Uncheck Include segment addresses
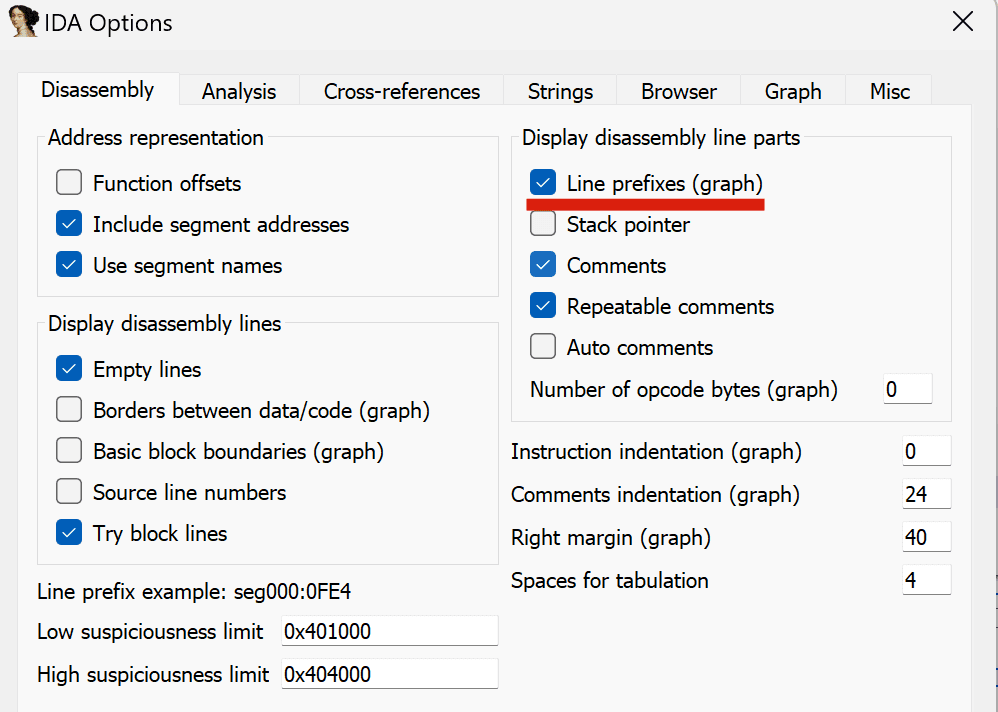 click(69, 223)
